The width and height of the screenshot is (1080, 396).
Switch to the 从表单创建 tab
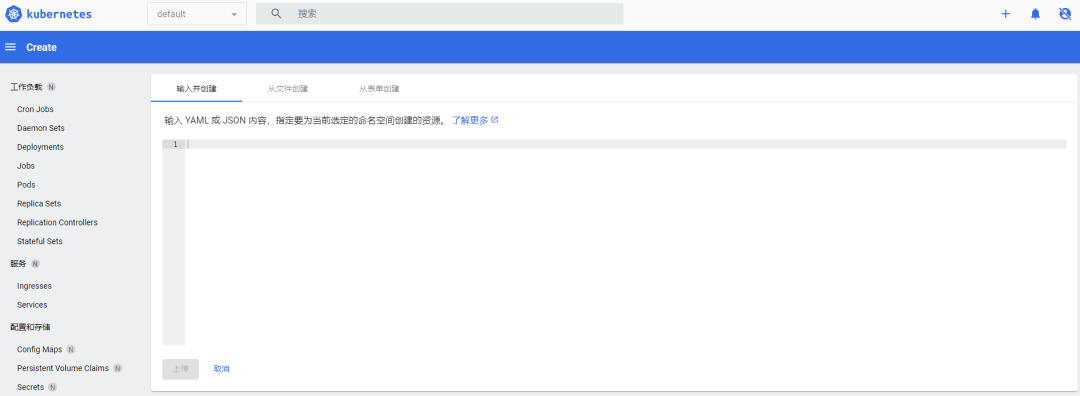[x=379, y=89]
